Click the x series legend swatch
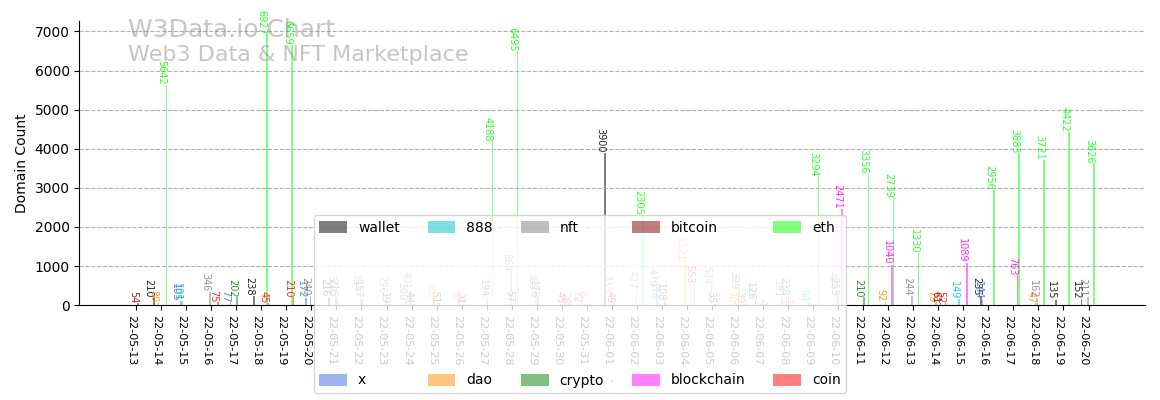 (x=333, y=380)
